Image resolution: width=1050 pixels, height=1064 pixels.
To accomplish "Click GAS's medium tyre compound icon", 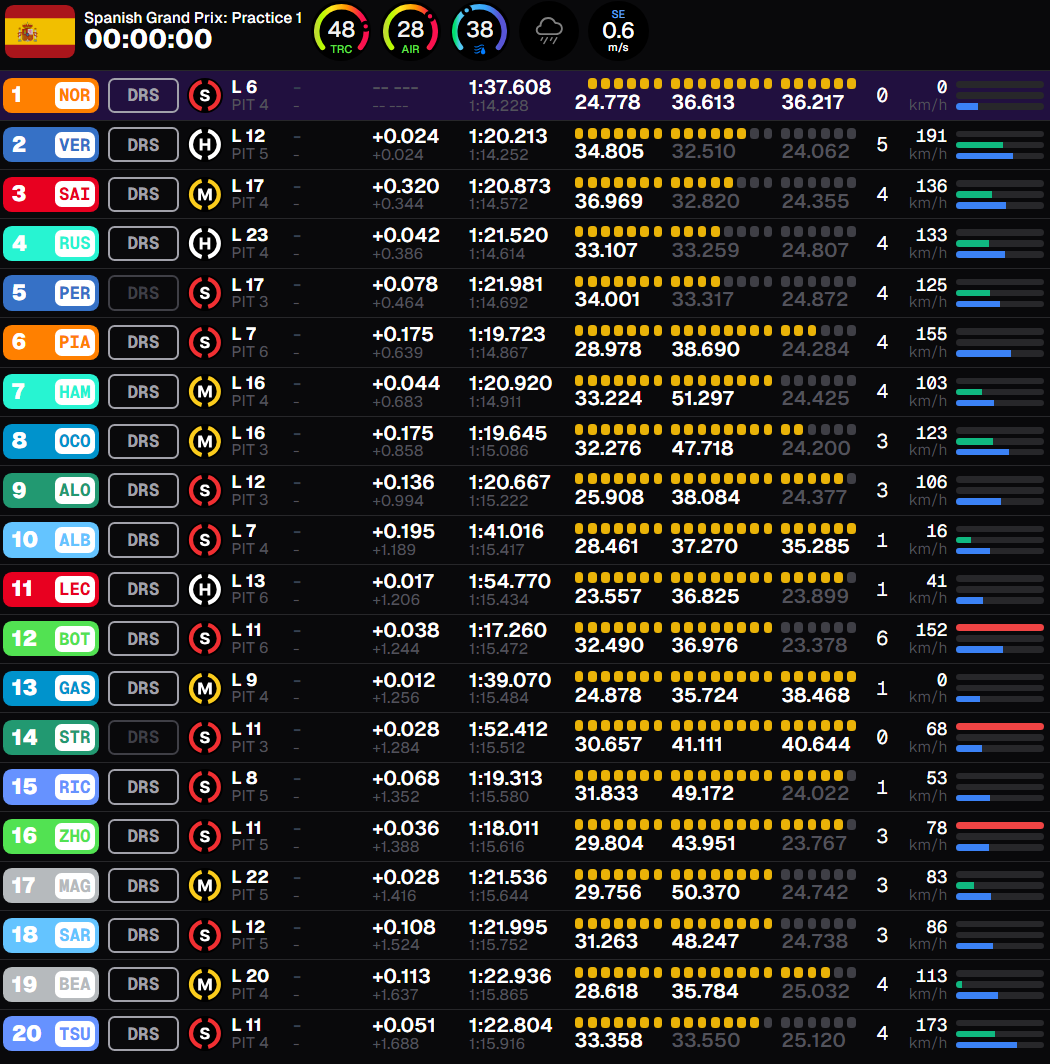I will (204, 689).
